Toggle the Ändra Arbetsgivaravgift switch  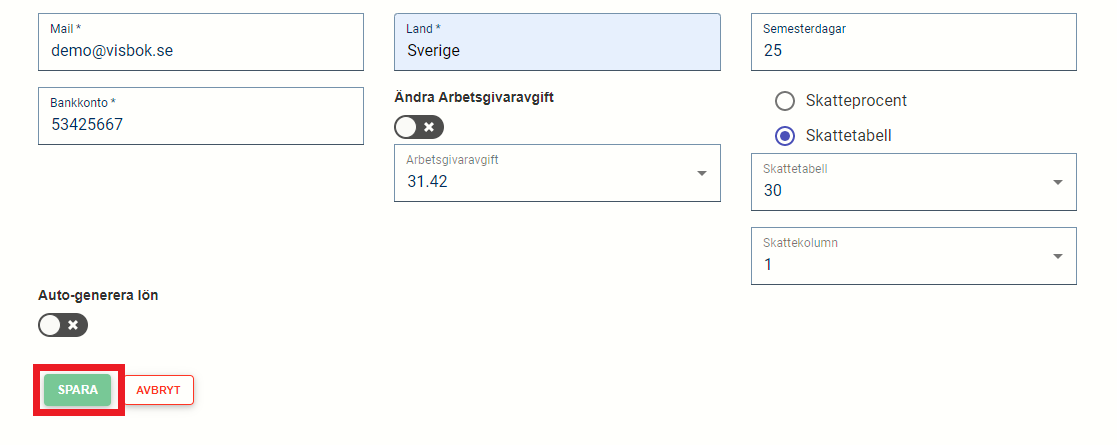coord(419,127)
